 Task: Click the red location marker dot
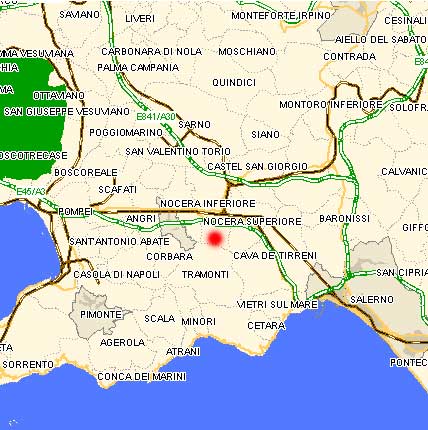coord(215,239)
